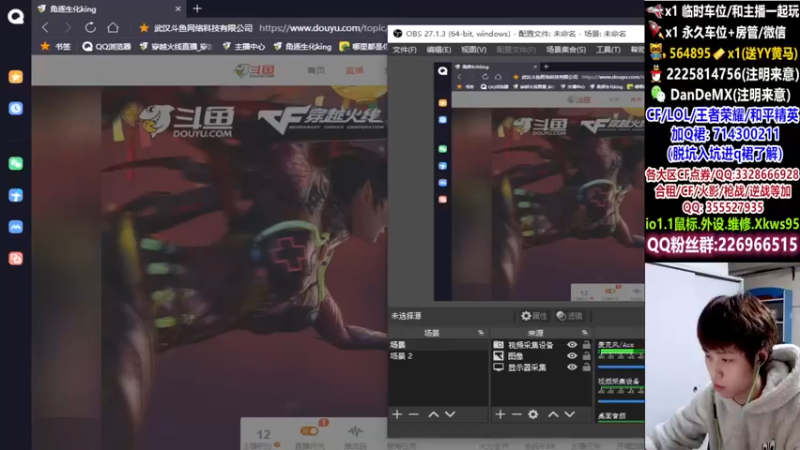The image size is (800, 450).
Task: Switch to the 角逐生化king browser tab
Action: [x=108, y=9]
